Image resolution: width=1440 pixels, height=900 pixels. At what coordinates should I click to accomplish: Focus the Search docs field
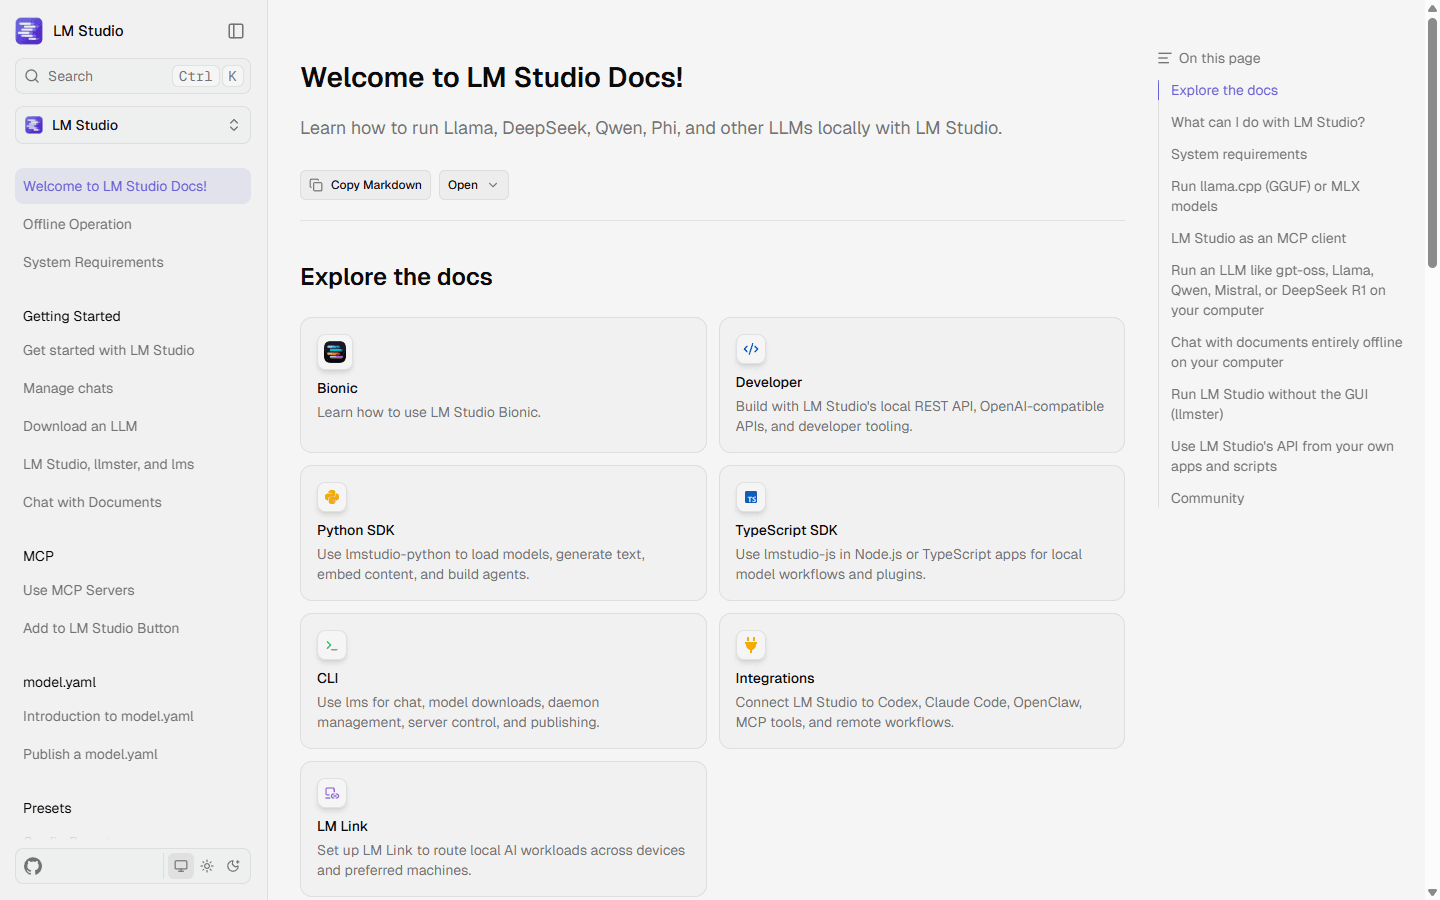(x=133, y=76)
